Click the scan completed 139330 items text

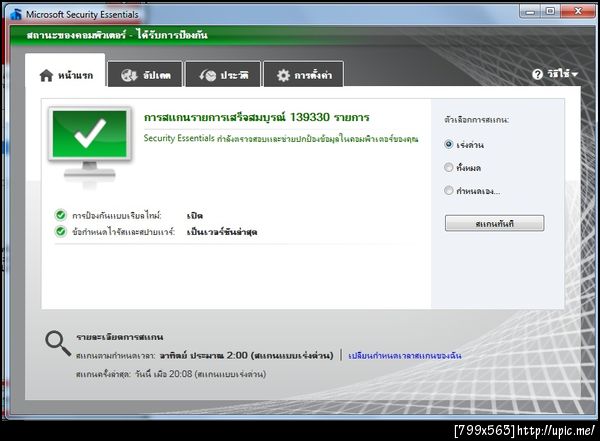pos(256,117)
